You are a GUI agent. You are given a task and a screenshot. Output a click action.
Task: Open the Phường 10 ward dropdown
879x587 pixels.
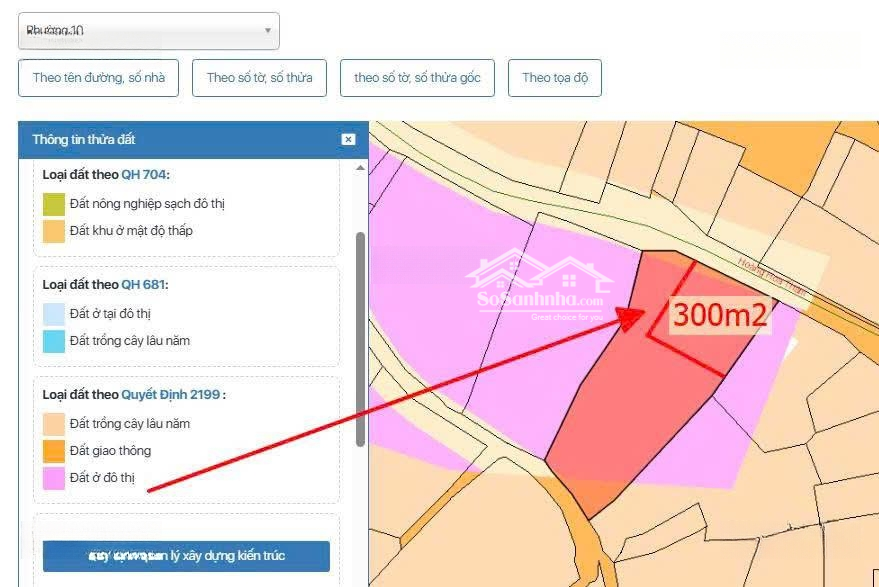pos(148,31)
